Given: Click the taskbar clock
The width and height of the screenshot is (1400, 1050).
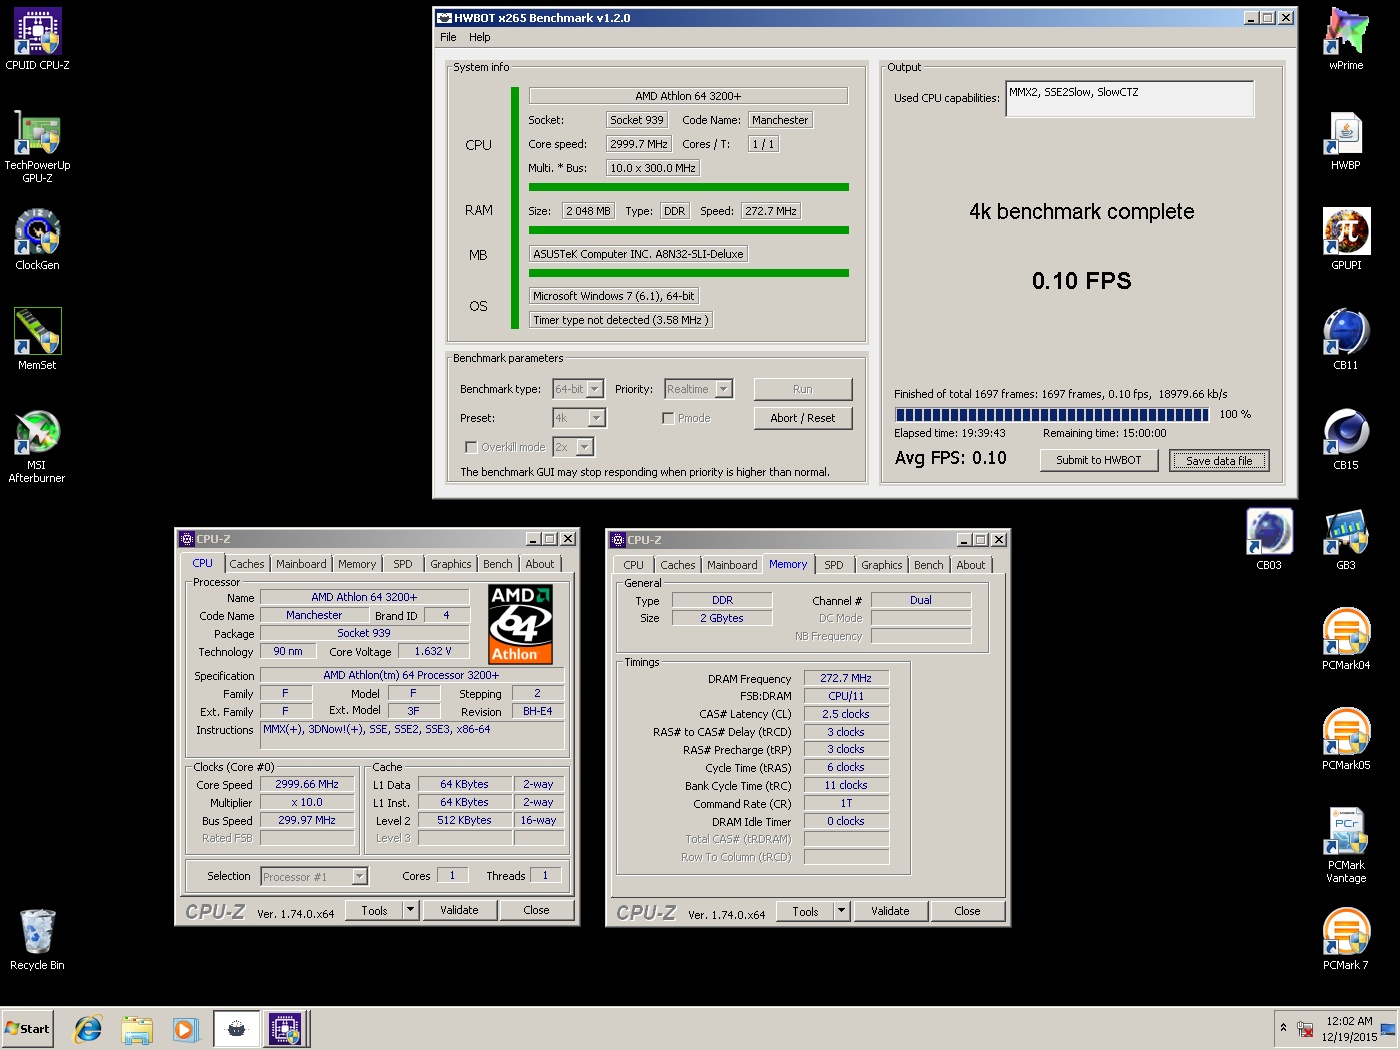Looking at the screenshot, I should click(x=1349, y=1029).
